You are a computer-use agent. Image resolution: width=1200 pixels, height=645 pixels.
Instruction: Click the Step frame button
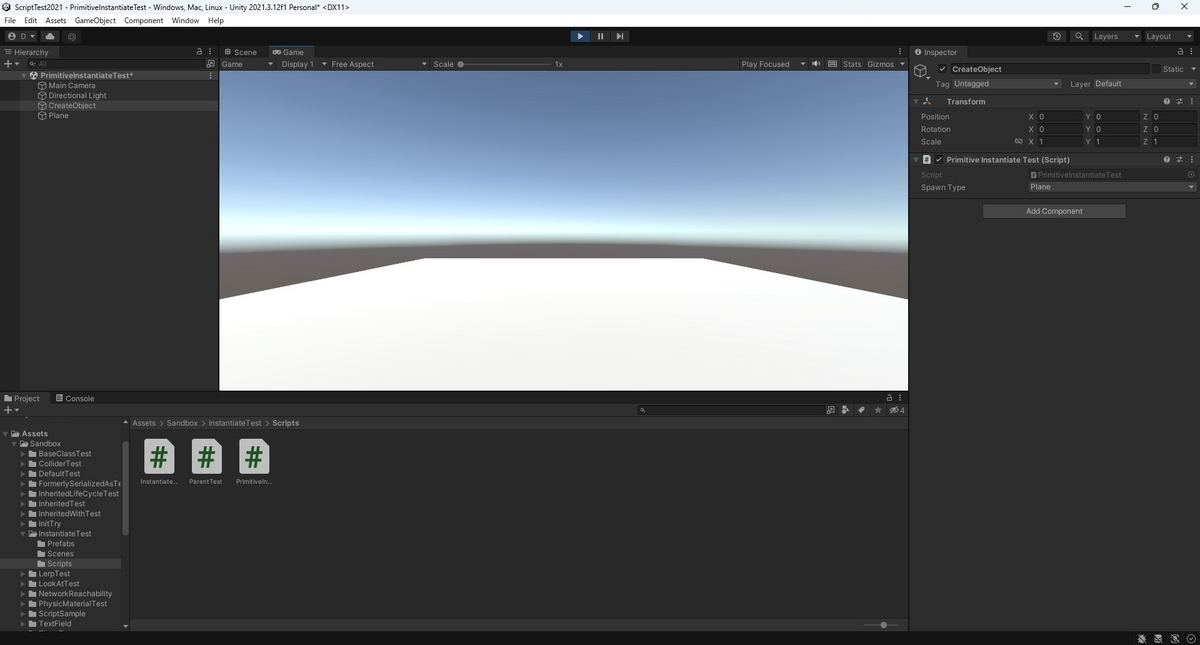(x=620, y=36)
